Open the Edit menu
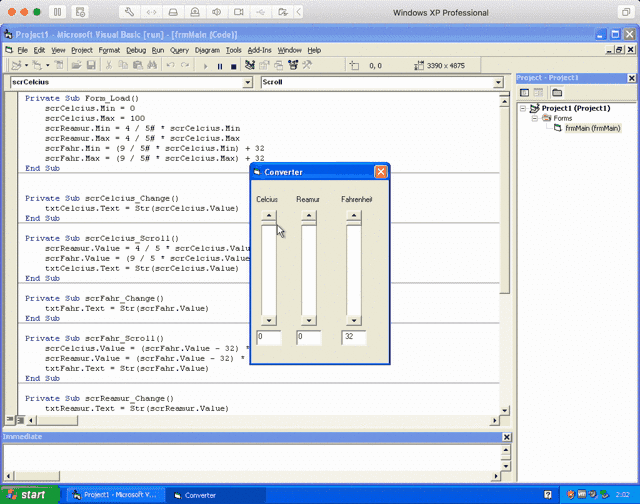Image resolution: width=640 pixels, height=504 pixels. (39, 50)
